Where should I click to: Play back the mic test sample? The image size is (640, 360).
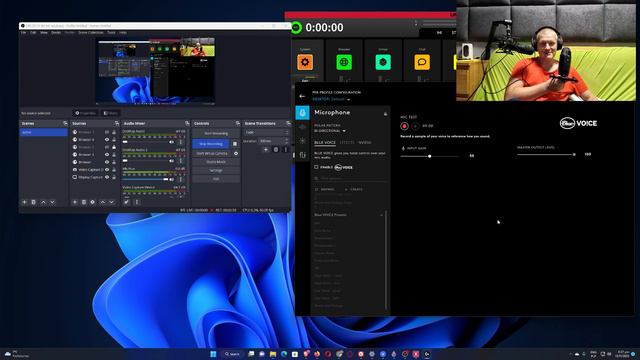(415, 126)
